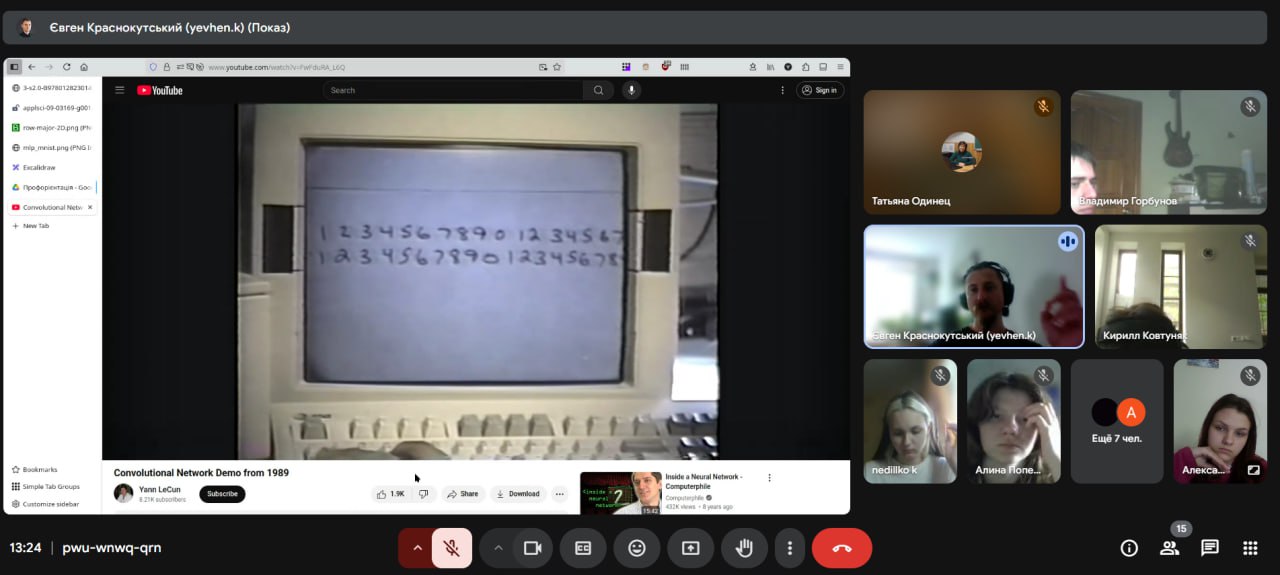This screenshot has height=575, width=1280.
Task: Present your screen now
Action: click(x=690, y=548)
